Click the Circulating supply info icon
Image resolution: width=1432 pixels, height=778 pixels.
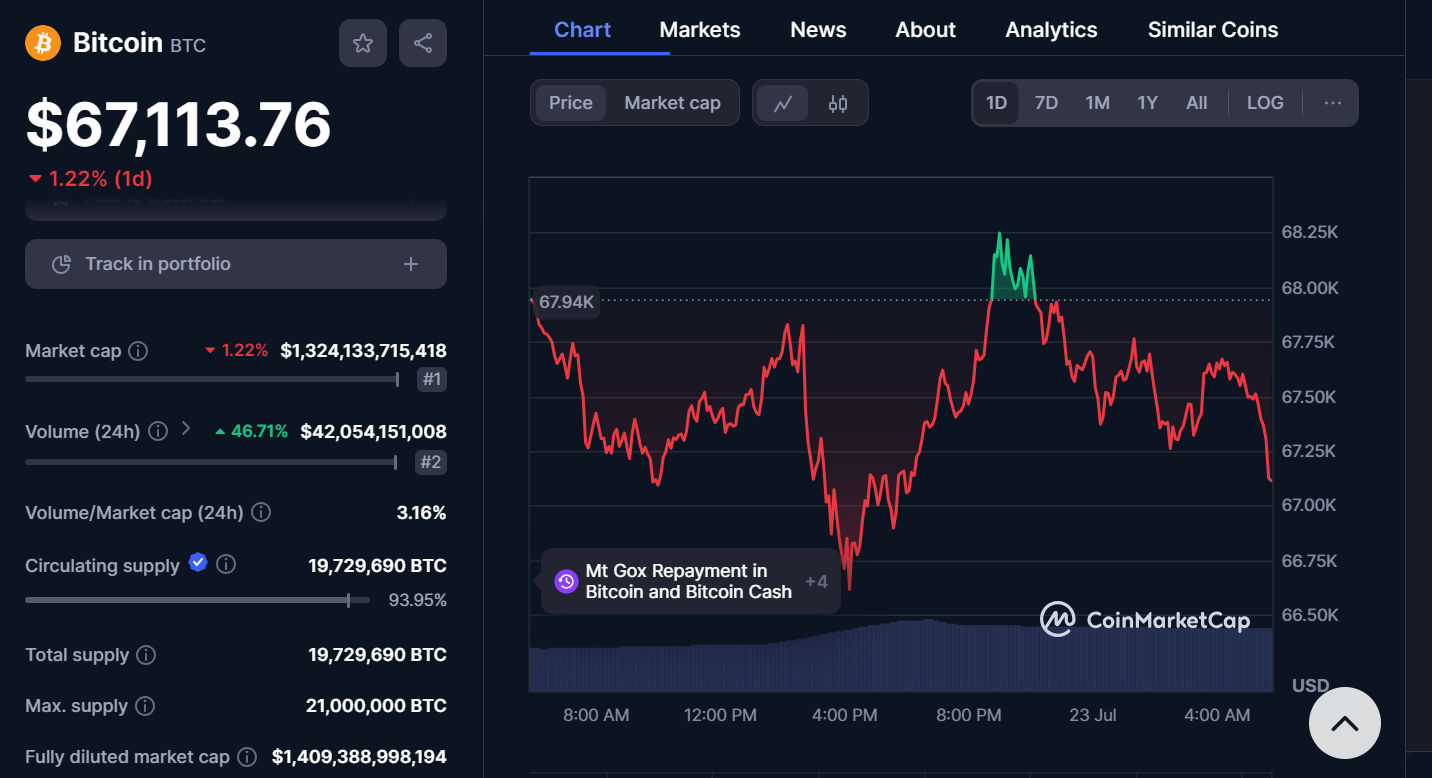(226, 564)
